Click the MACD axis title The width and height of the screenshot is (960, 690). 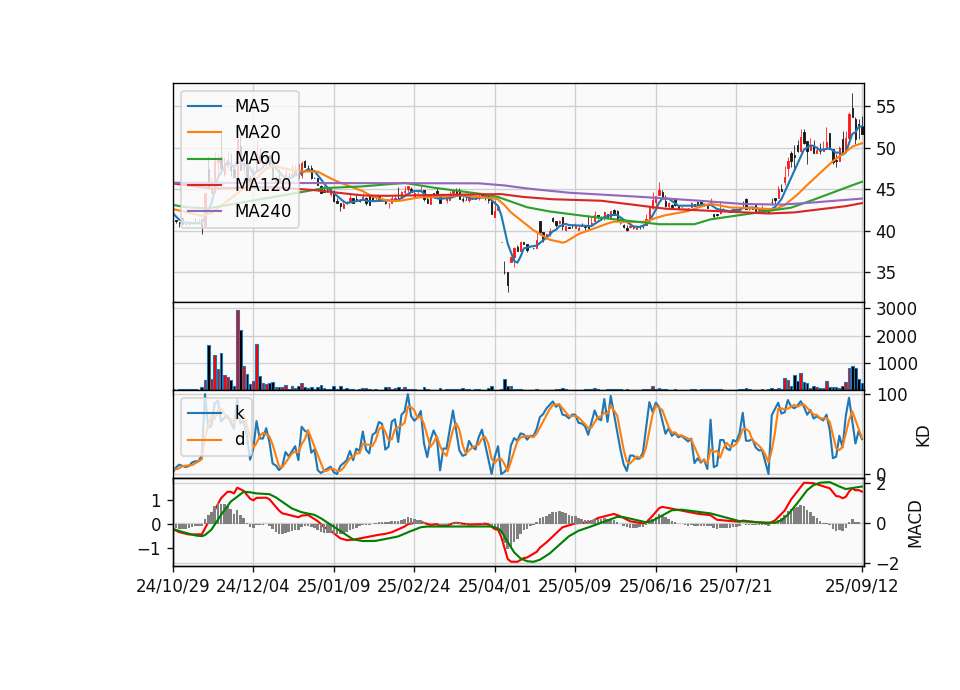[915, 524]
